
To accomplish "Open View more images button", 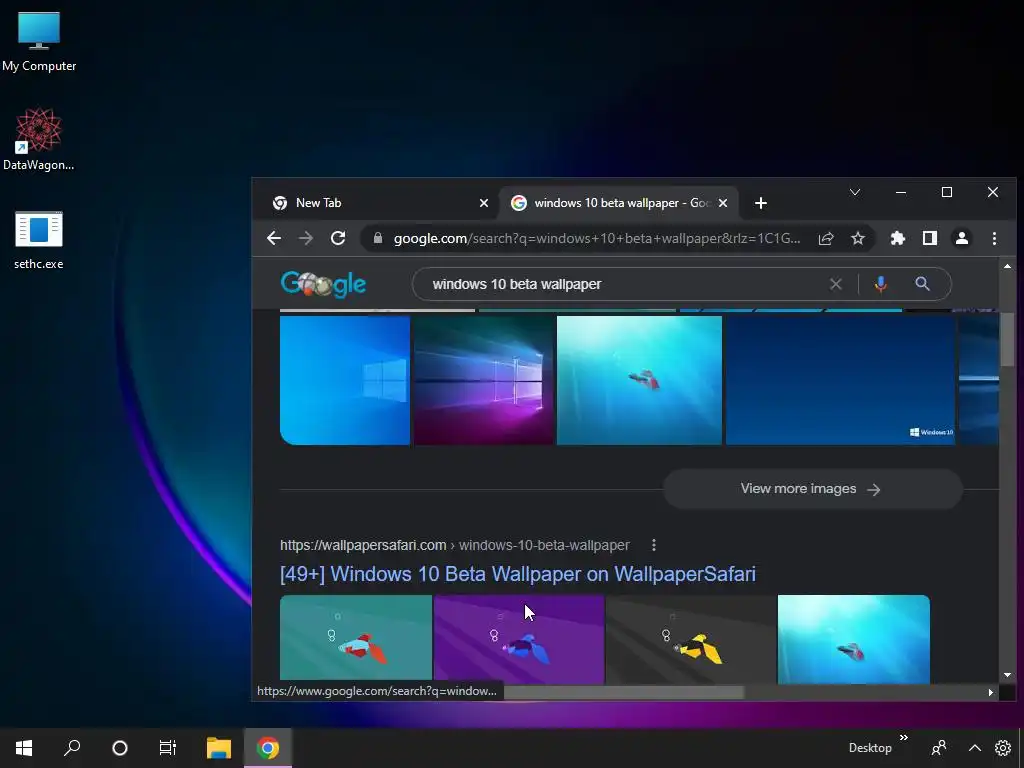I will tap(812, 488).
